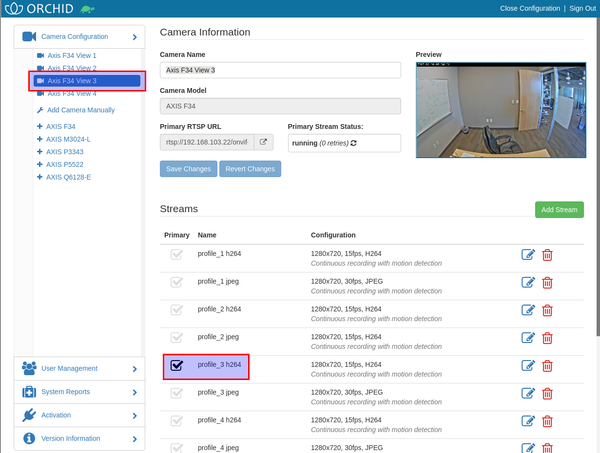600x453 pixels.
Task: Open the Version Information section
Action: click(x=79, y=438)
